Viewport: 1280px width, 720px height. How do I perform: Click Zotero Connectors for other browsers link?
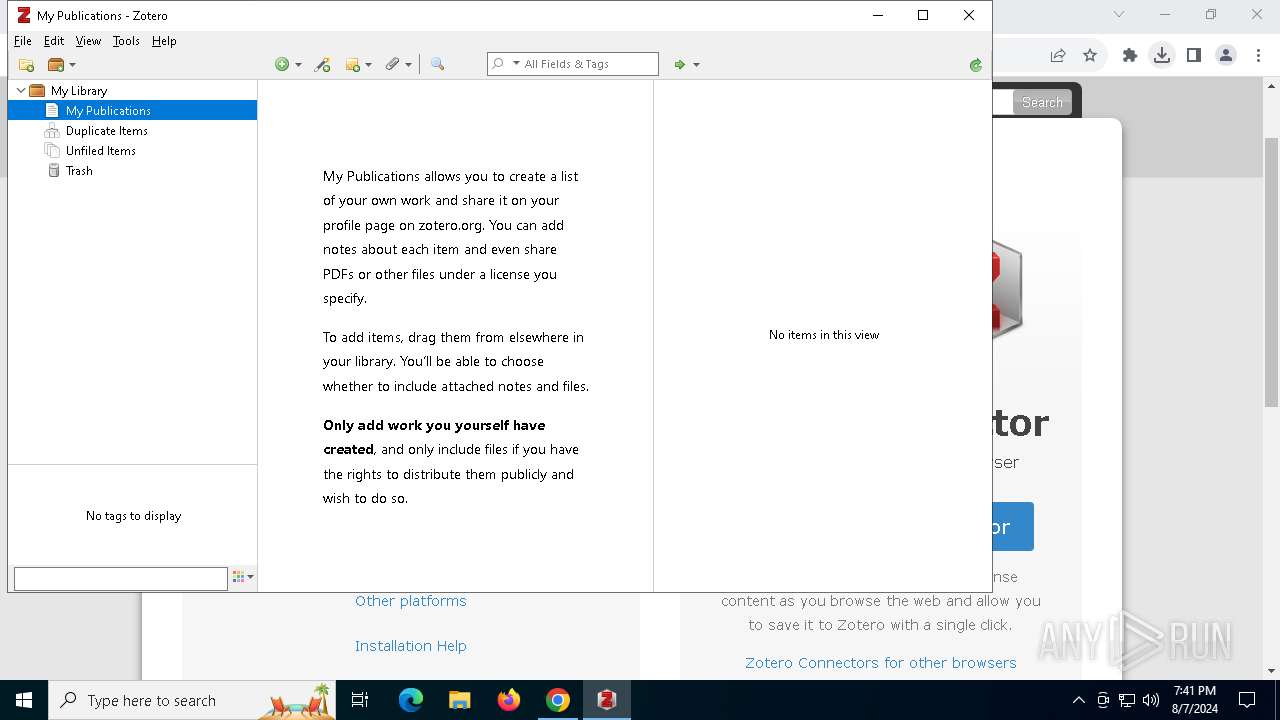coord(880,663)
